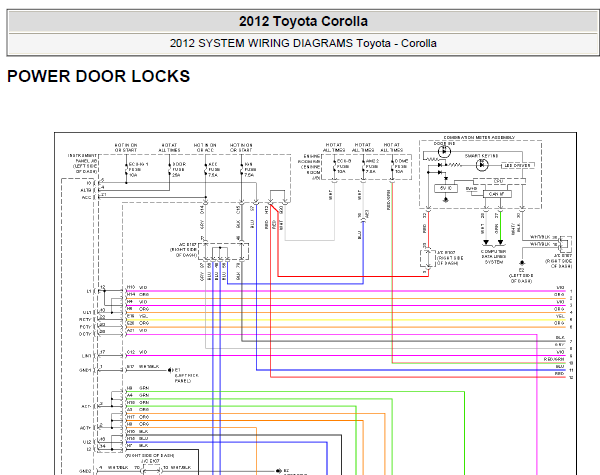This screenshot has width=600, height=475.
Task: Select the 'IGN FUSE 7.5A' label
Action: tap(249, 169)
